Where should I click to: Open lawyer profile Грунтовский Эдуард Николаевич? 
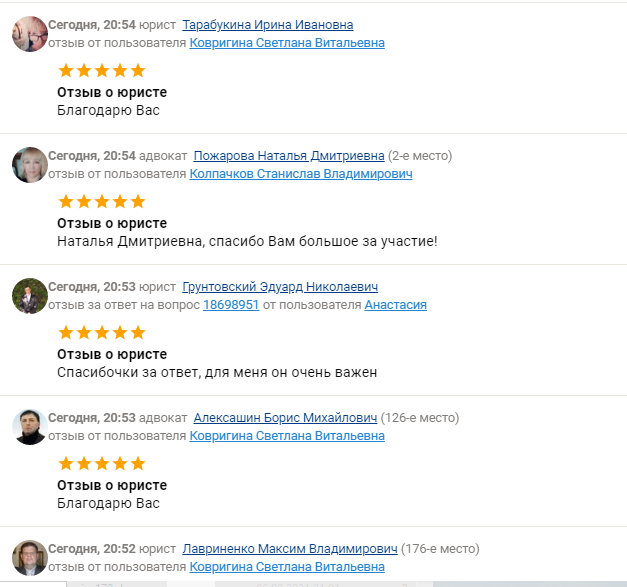pos(280,287)
